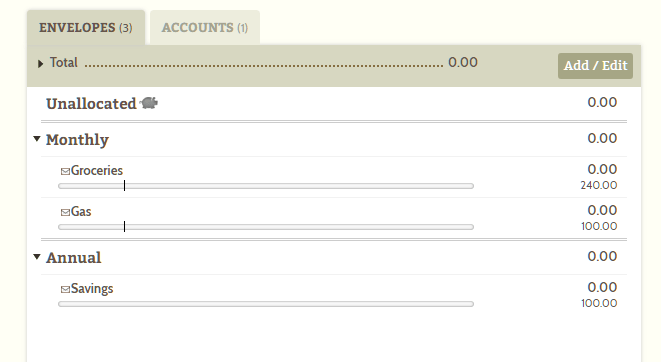
Task: Click the Groceries 240.00 budget amount
Action: coord(599,185)
